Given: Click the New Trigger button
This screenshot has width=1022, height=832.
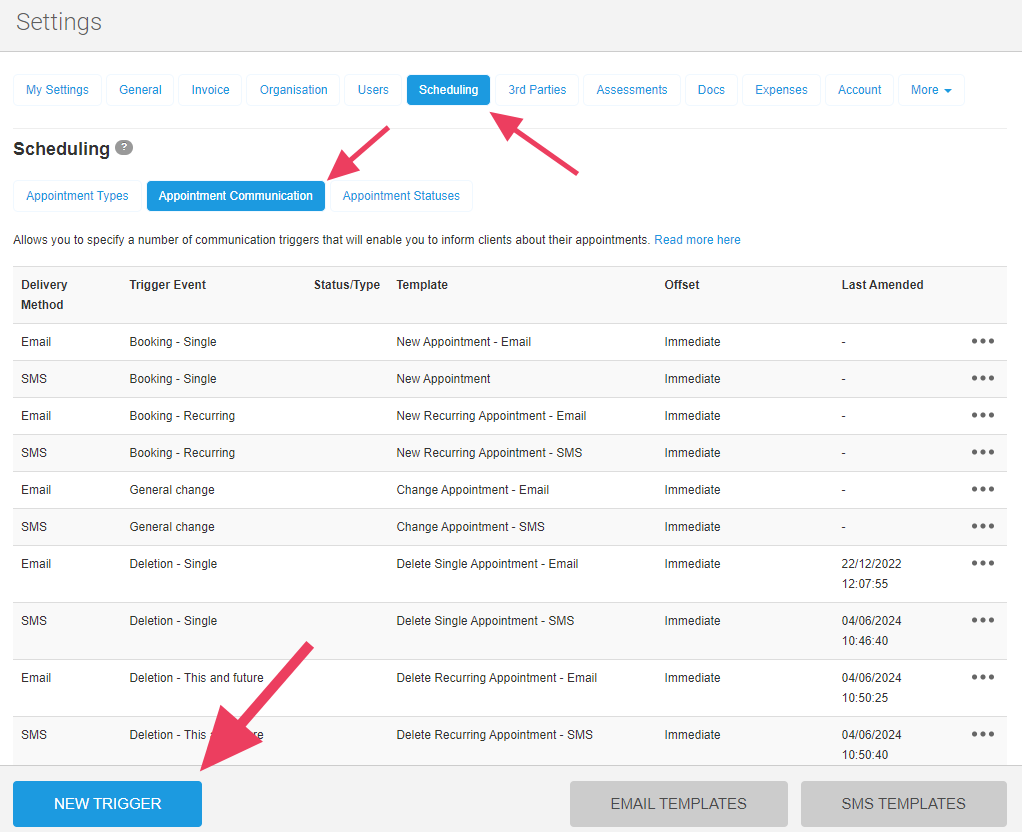Looking at the screenshot, I should [x=107, y=804].
